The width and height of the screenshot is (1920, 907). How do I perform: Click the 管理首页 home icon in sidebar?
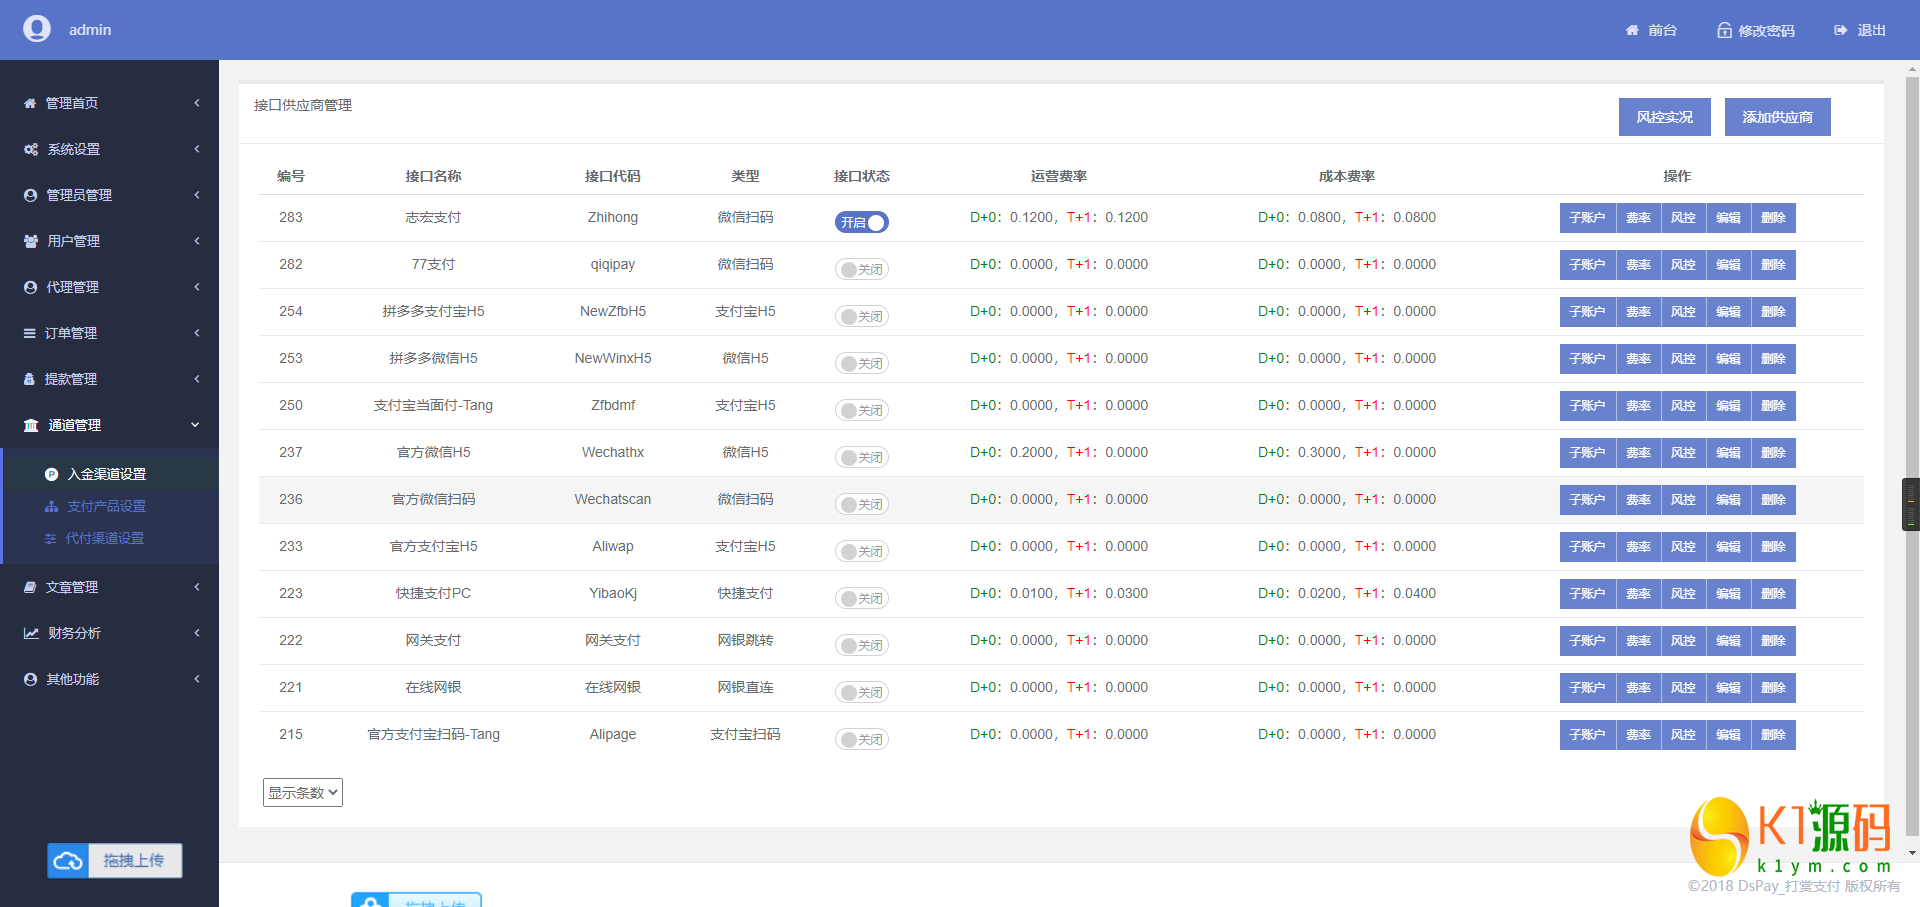(x=30, y=103)
